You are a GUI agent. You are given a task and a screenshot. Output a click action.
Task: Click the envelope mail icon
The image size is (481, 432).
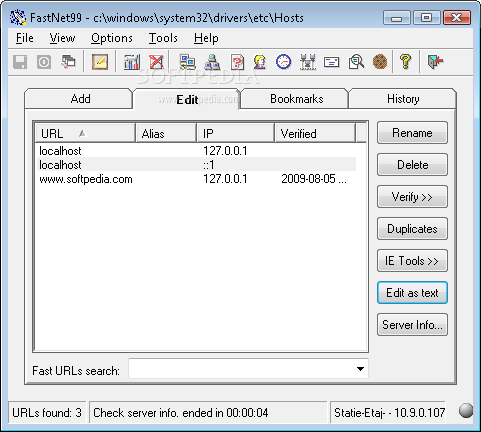click(332, 62)
